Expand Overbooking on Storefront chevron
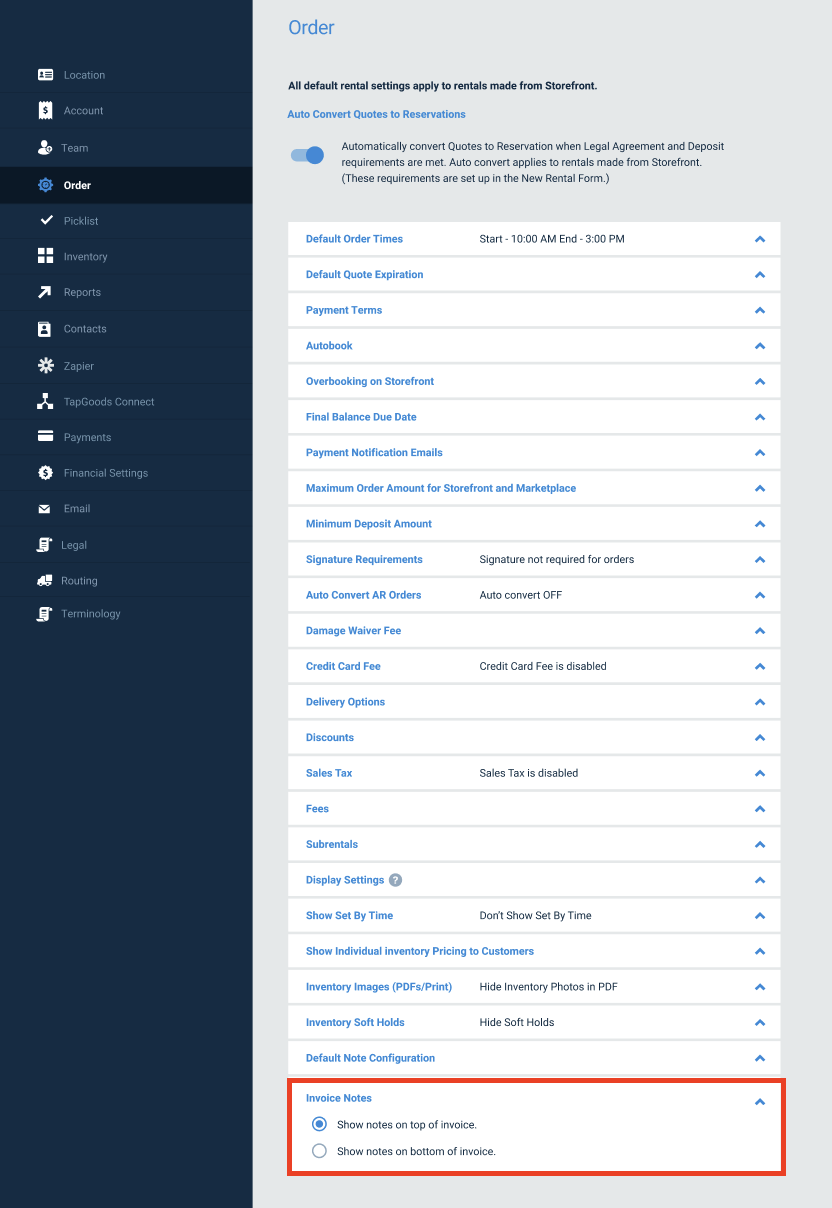Screen dimensions: 832x1208 coord(760,382)
